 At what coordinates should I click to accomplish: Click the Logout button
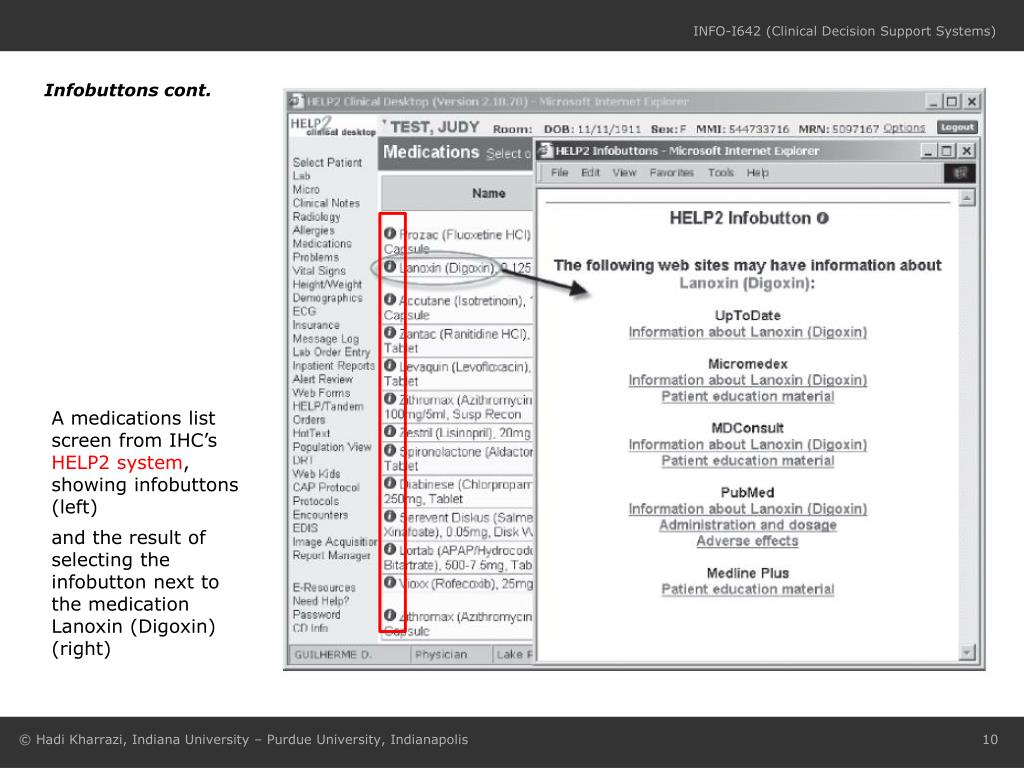(957, 127)
